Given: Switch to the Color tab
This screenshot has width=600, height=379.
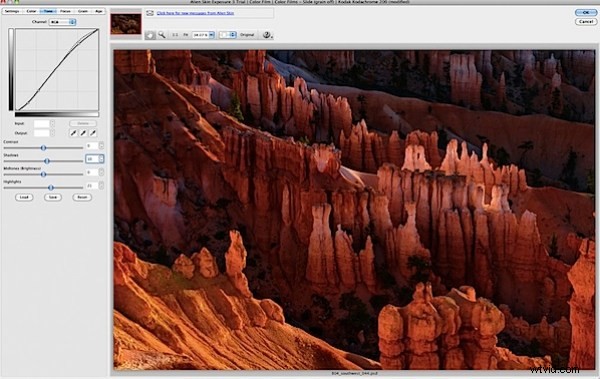Looking at the screenshot, I should point(31,11).
